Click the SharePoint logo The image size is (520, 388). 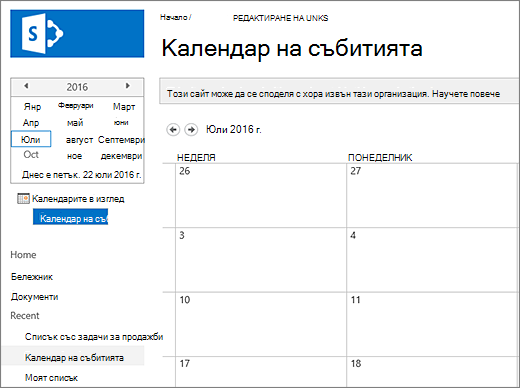point(77,34)
